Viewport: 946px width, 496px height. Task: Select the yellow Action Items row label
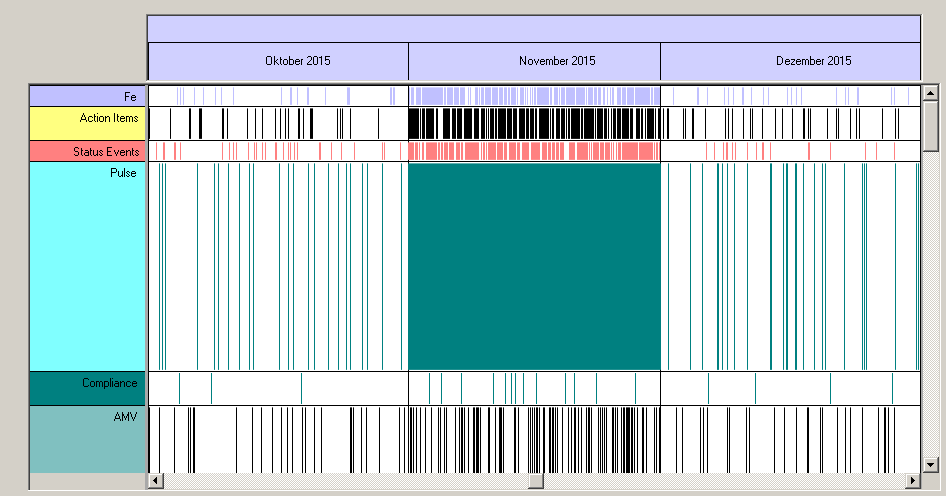point(88,124)
